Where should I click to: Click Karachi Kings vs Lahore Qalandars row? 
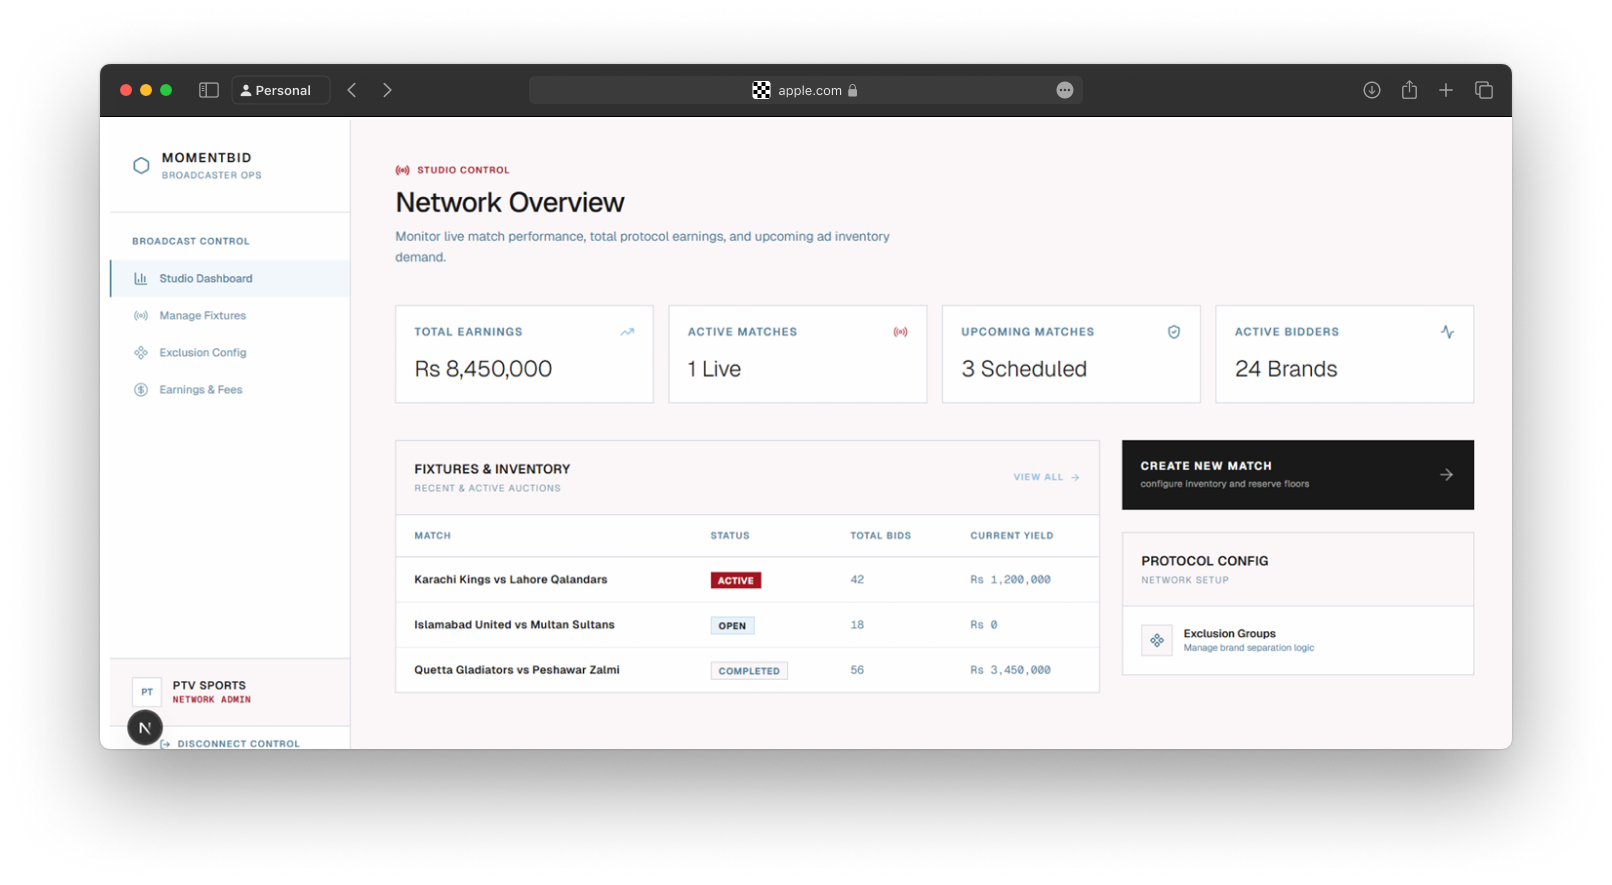747,580
